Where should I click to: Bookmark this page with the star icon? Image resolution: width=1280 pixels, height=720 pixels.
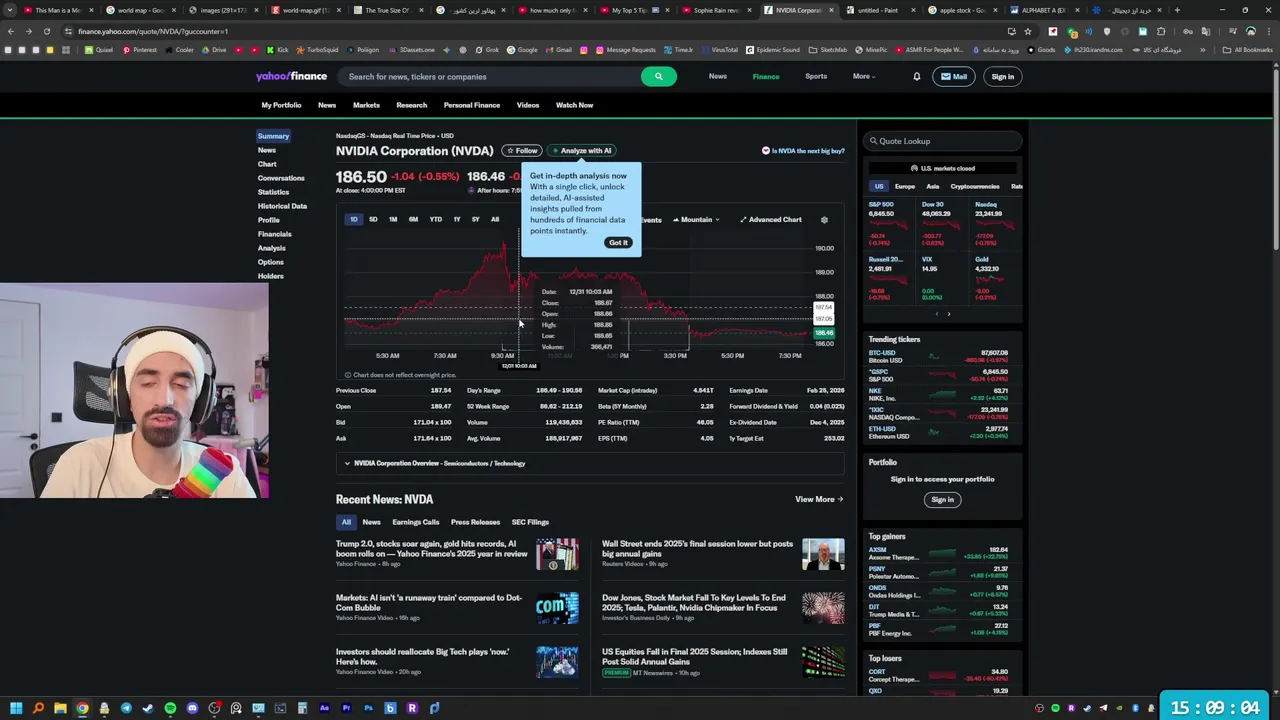(1027, 31)
